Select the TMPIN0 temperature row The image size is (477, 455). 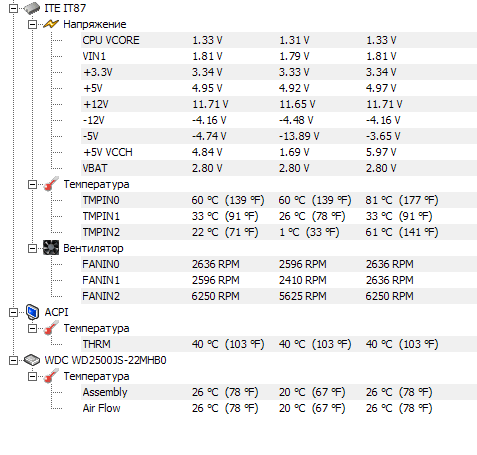click(279, 200)
